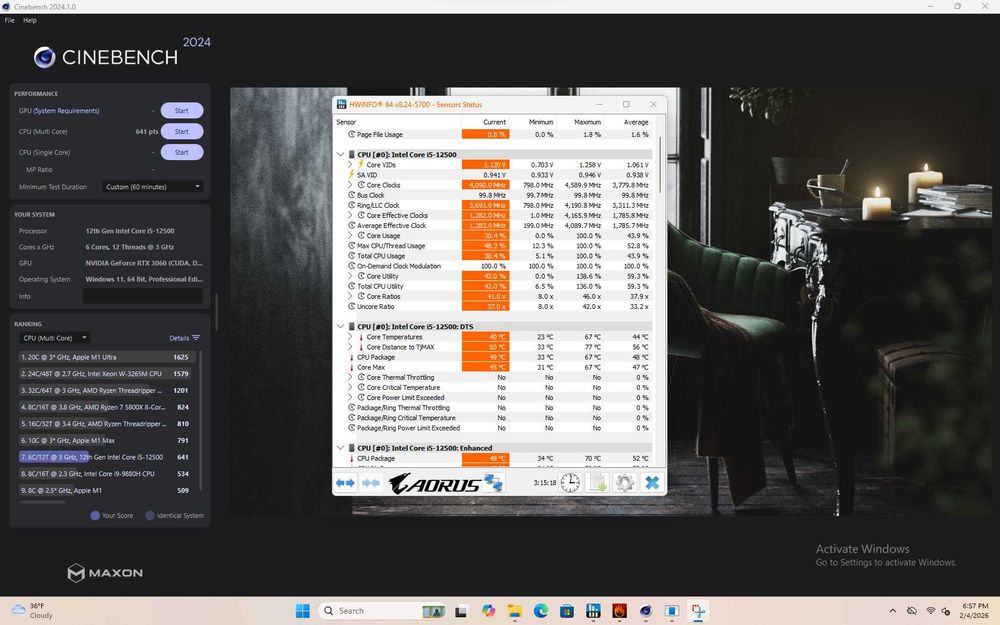This screenshot has width=1000, height=625.
Task: Close sensors with blue X icon
Action: [x=652, y=483]
